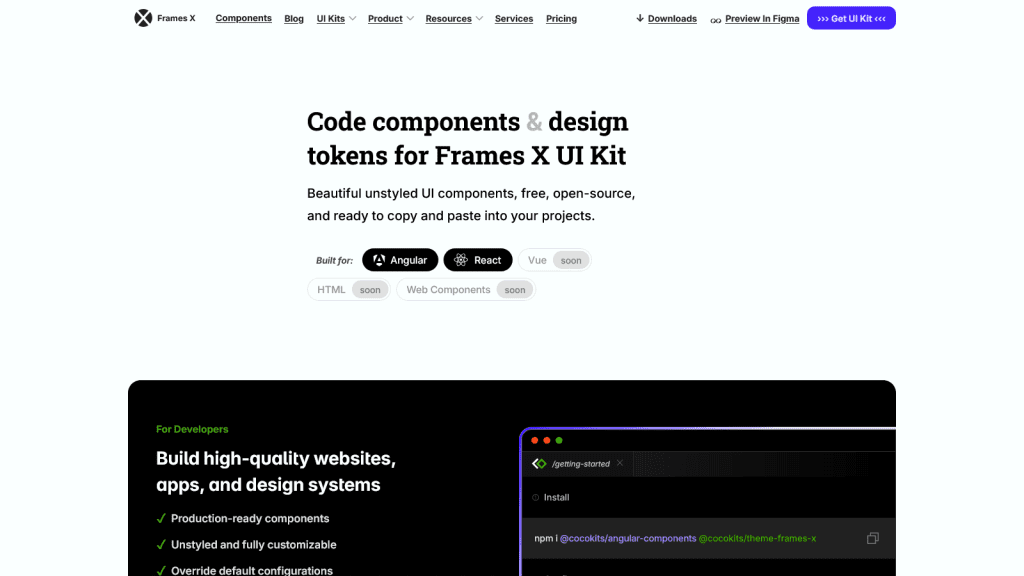Click the checkmark beside Production-ready components
The height and width of the screenshot is (576, 1024).
(161, 518)
